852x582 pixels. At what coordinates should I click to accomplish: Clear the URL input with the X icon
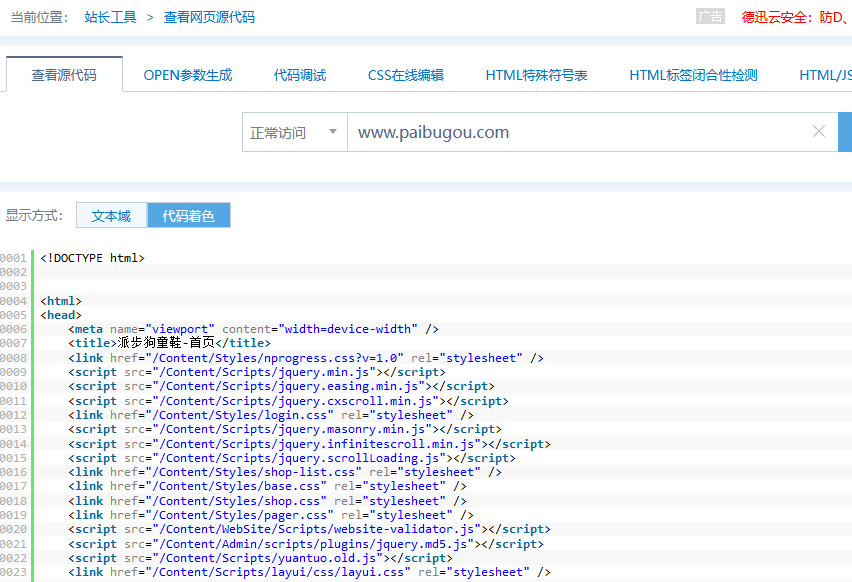point(819,131)
